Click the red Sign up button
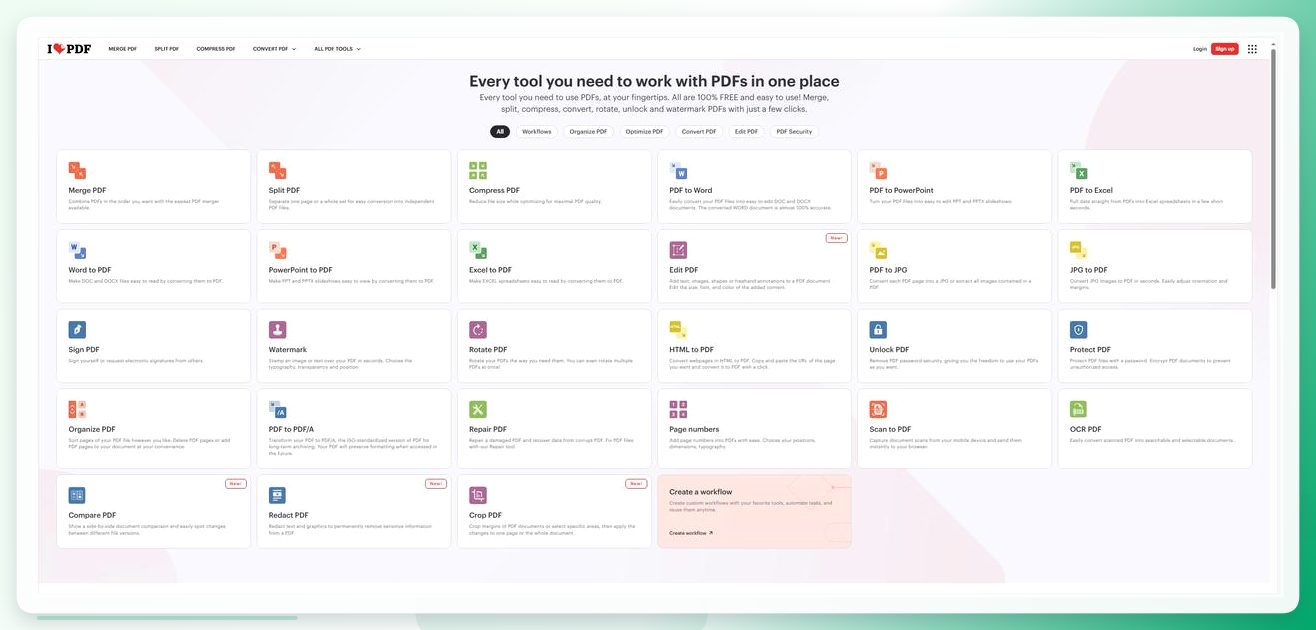This screenshot has height=630, width=1316. [x=1224, y=49]
